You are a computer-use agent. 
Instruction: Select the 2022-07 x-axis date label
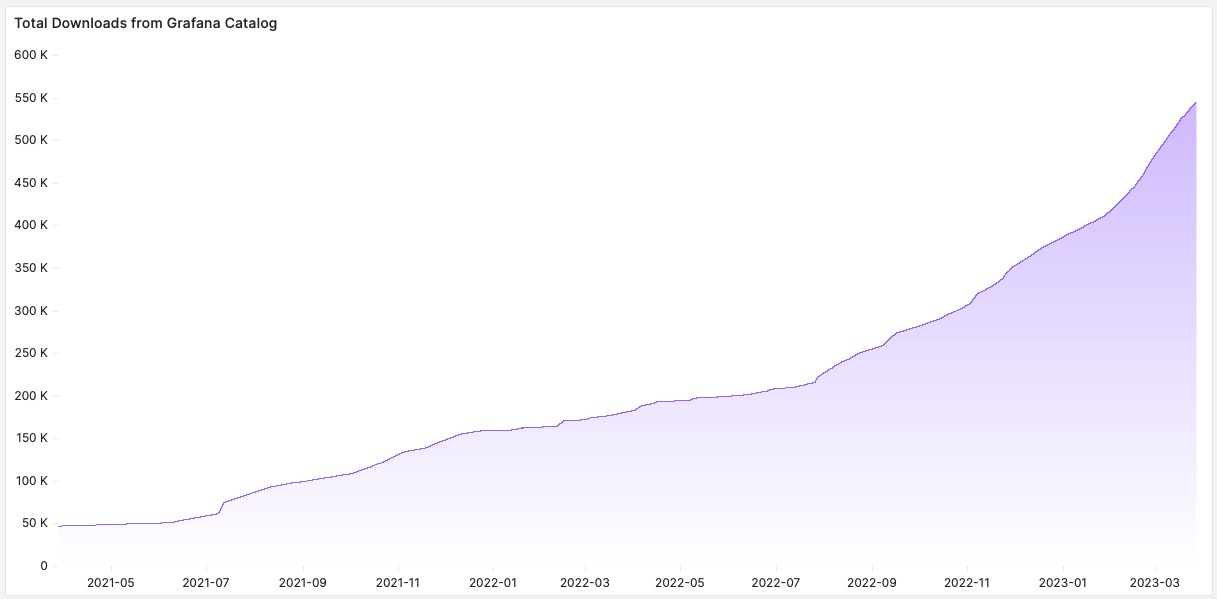click(x=776, y=582)
